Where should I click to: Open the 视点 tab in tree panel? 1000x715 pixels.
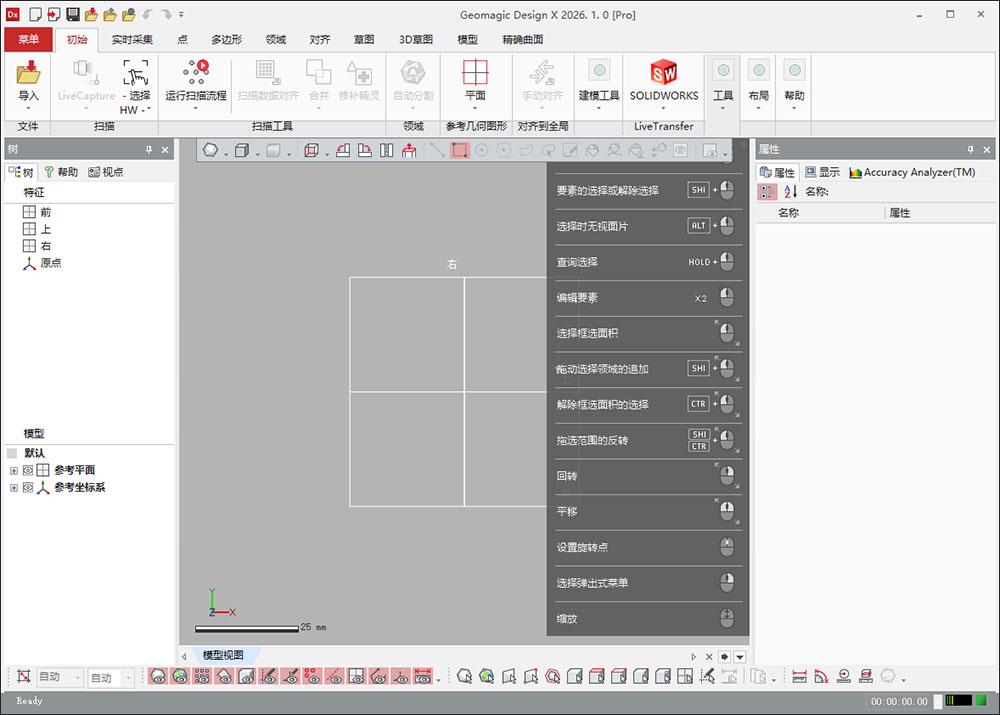coord(106,172)
